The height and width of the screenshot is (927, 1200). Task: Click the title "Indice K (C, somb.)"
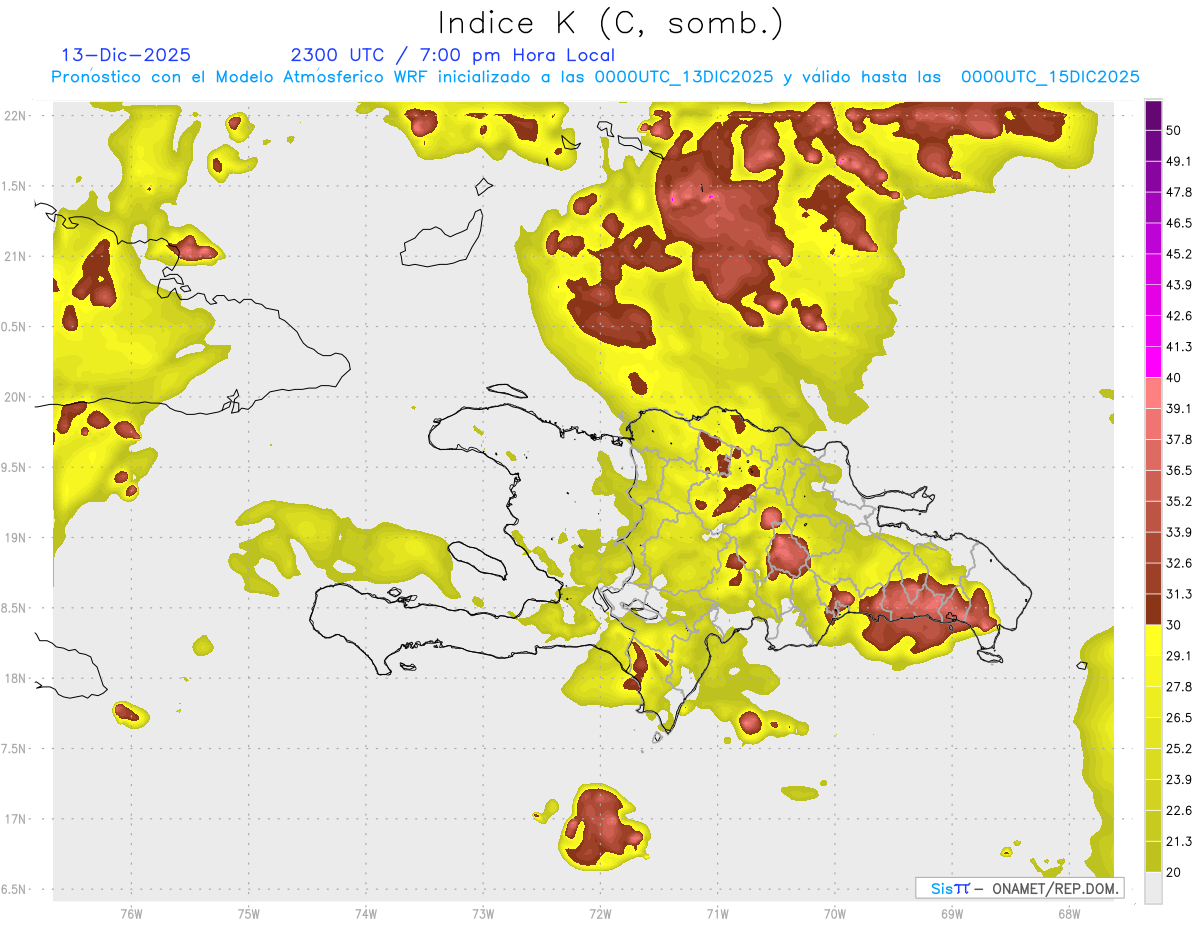pos(610,23)
